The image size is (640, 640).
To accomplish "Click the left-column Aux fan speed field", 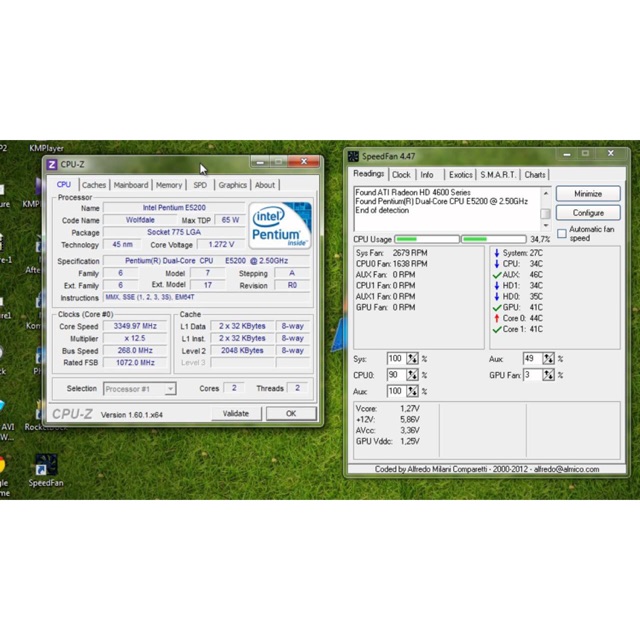I will click(x=396, y=391).
